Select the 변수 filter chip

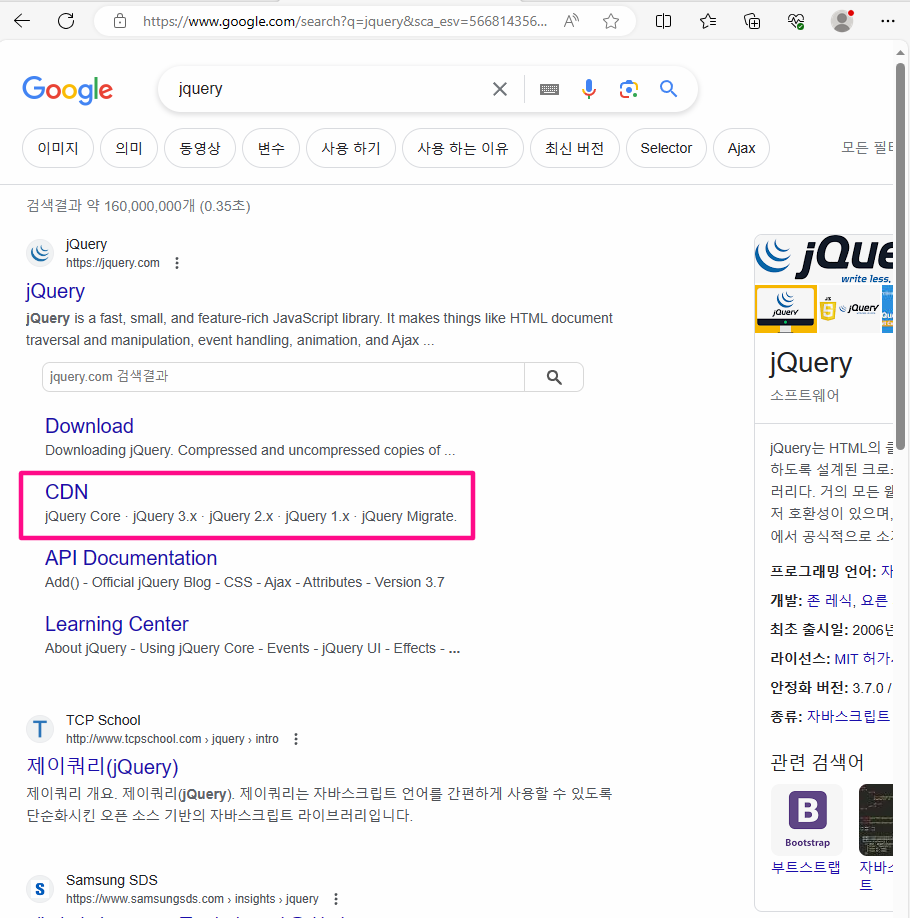(x=271, y=148)
